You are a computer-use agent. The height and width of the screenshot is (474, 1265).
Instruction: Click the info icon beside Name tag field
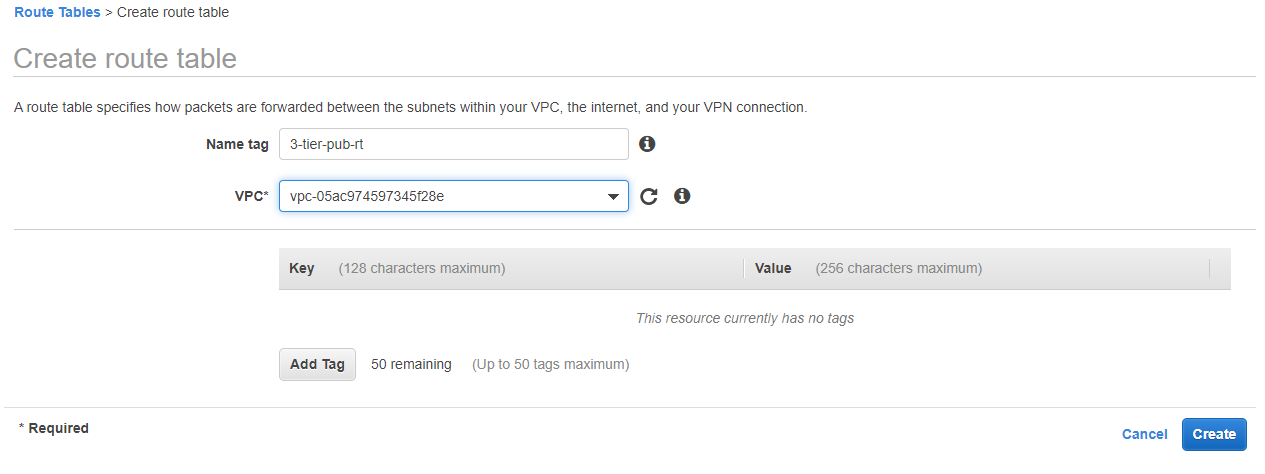click(x=647, y=144)
